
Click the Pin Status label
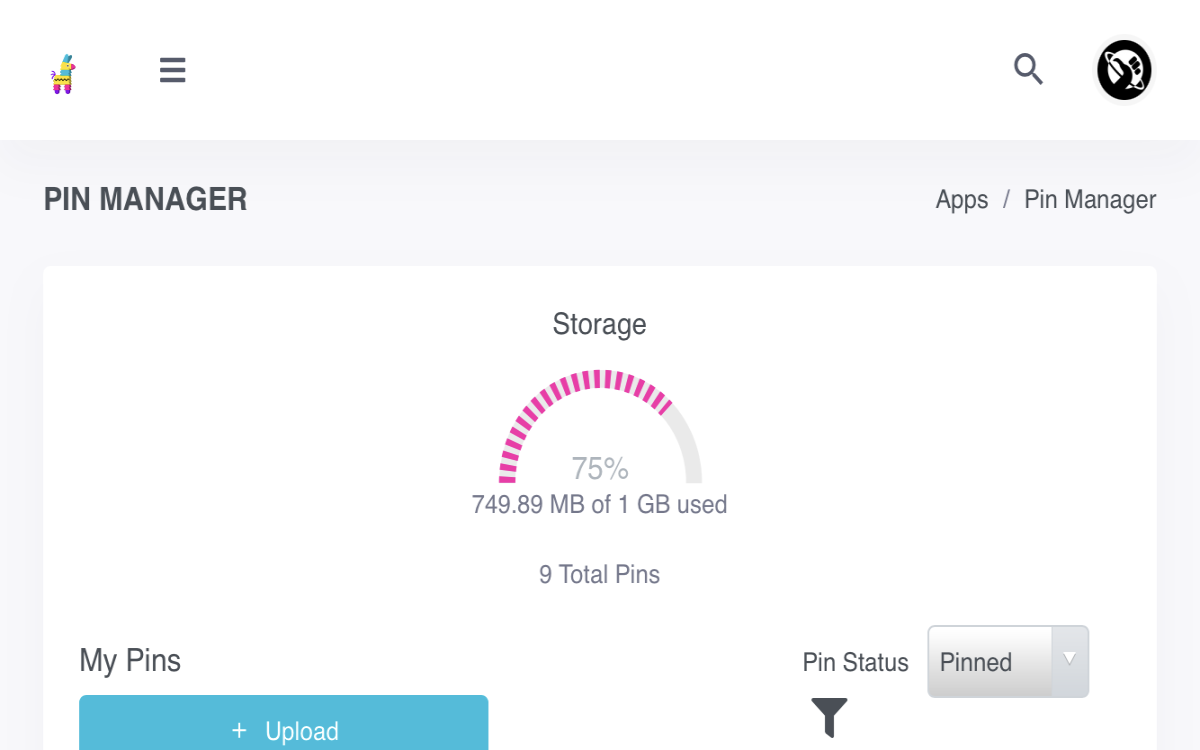coord(855,662)
